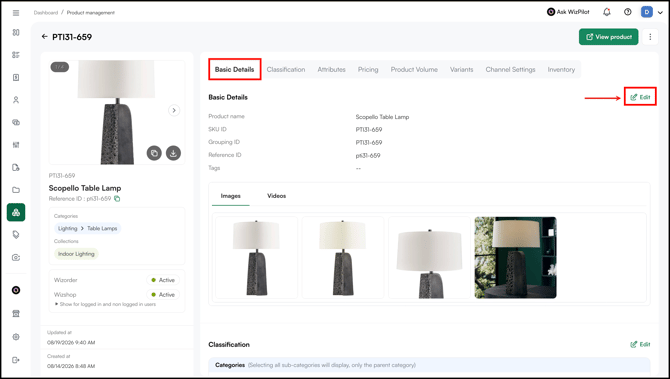Open the hamburger menu in the sidebar
Image resolution: width=670 pixels, height=379 pixels.
16,13
